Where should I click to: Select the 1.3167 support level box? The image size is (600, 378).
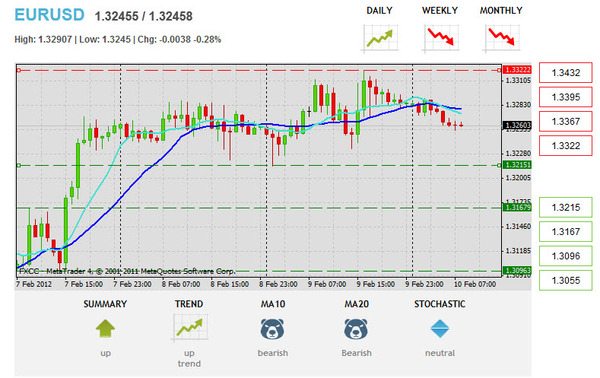pyautogui.click(x=566, y=231)
